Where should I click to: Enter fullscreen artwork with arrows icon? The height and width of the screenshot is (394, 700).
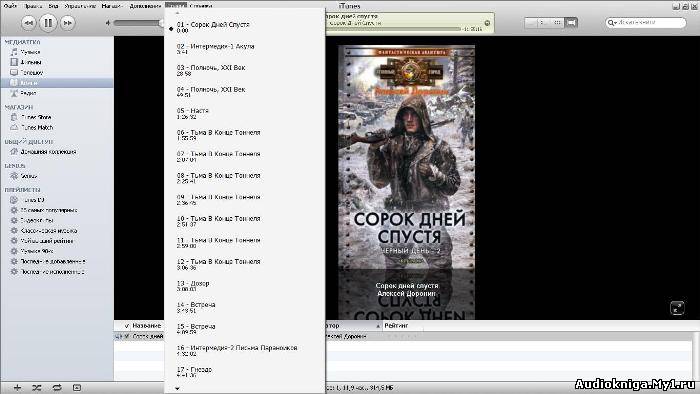pos(677,308)
